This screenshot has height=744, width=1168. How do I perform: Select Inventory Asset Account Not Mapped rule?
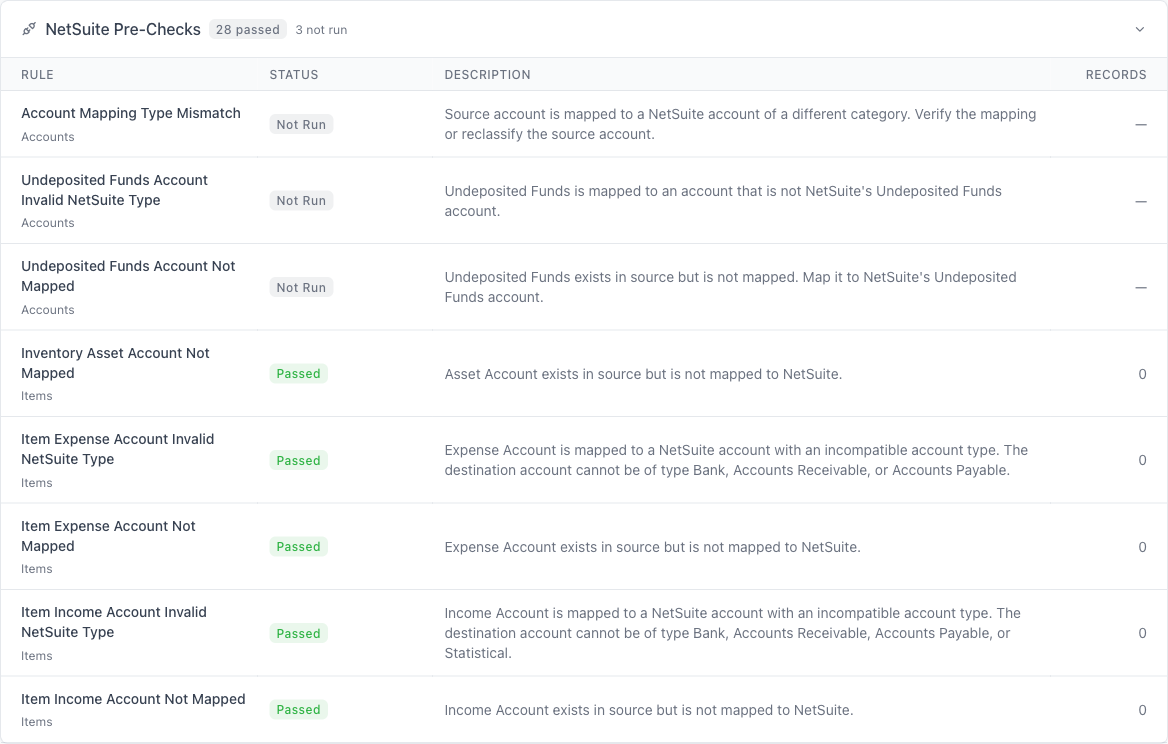pos(115,363)
